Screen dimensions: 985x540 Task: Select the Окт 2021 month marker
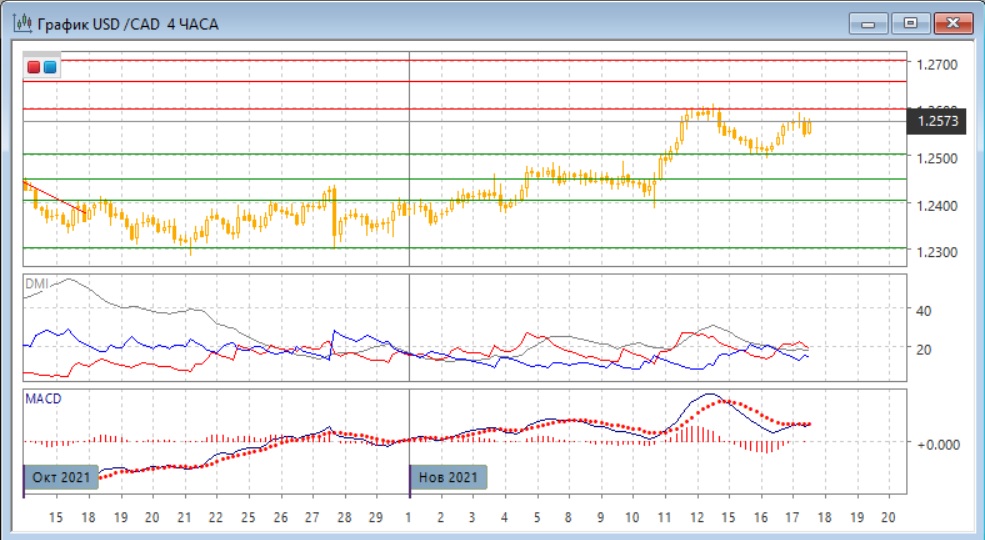click(61, 476)
